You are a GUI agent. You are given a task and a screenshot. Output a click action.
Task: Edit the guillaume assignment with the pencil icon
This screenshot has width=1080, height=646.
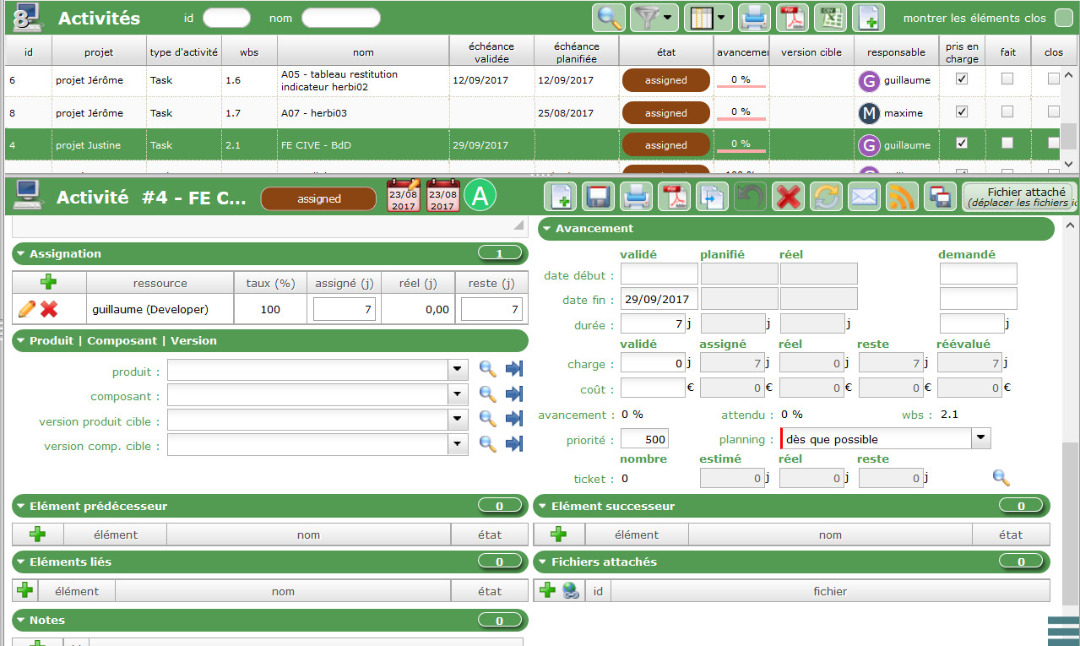click(27, 310)
